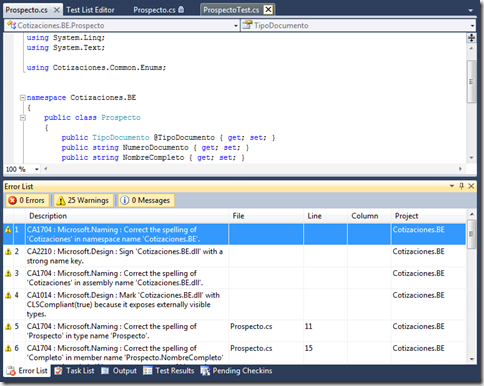Close the Error List panel
484x386 pixels.
coord(471,186)
